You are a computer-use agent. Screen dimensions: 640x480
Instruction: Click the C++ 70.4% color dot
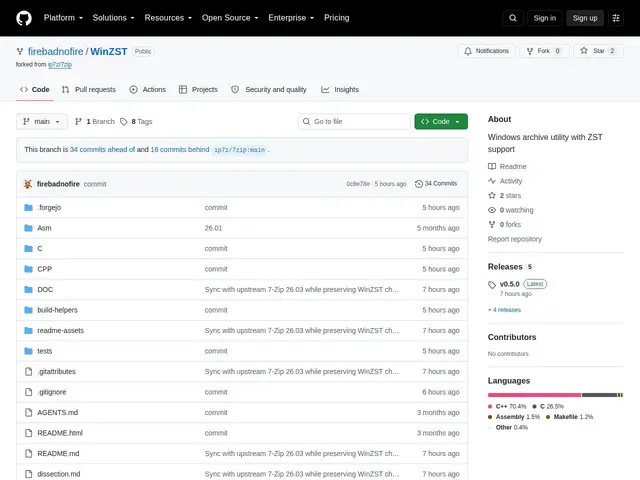[x=490, y=407]
